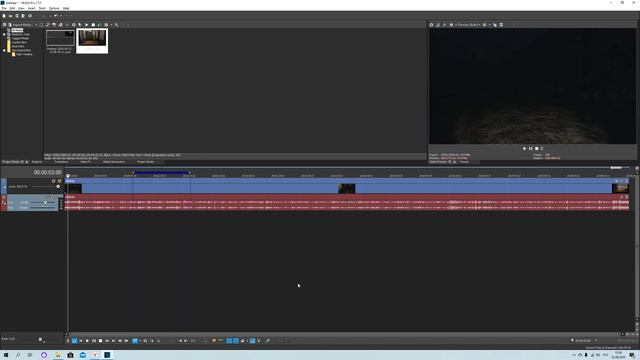Image resolution: width=640 pixels, height=360 pixels.
Task: Start media preview in Project Media toolbar
Action: 87,25
